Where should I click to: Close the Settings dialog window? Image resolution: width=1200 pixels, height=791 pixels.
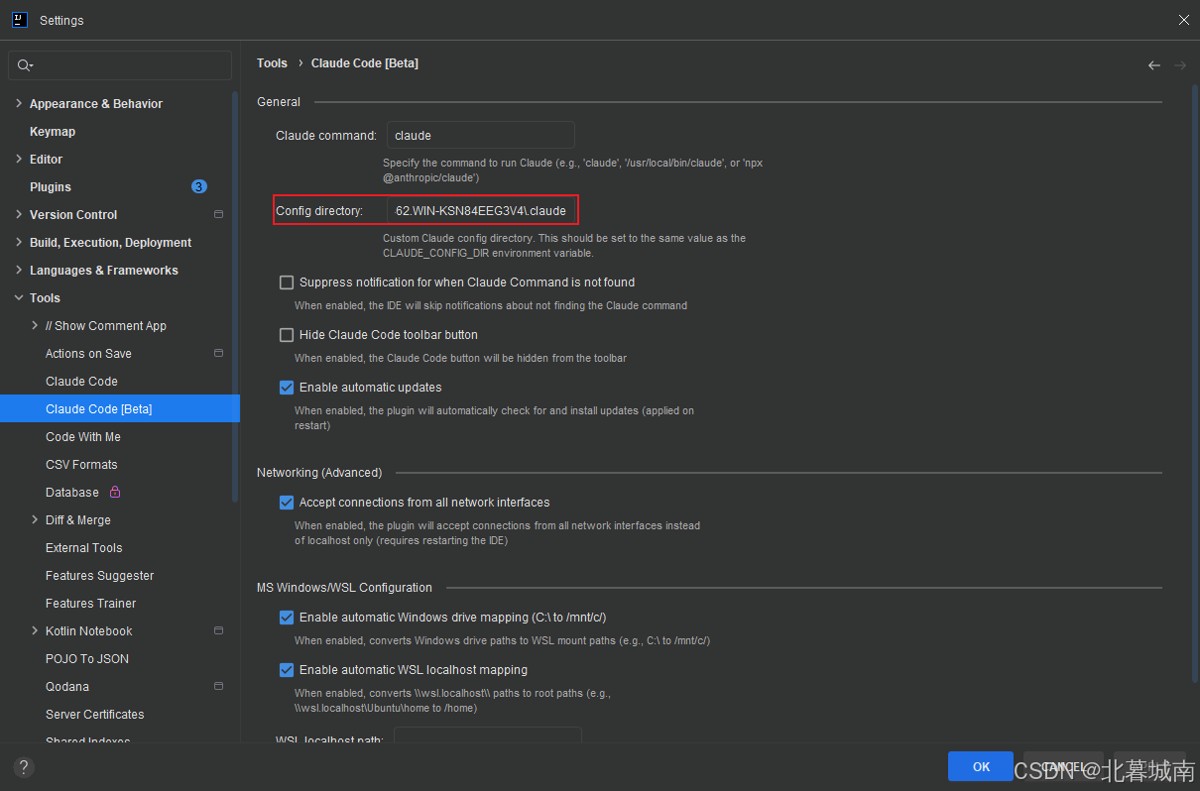click(1184, 20)
